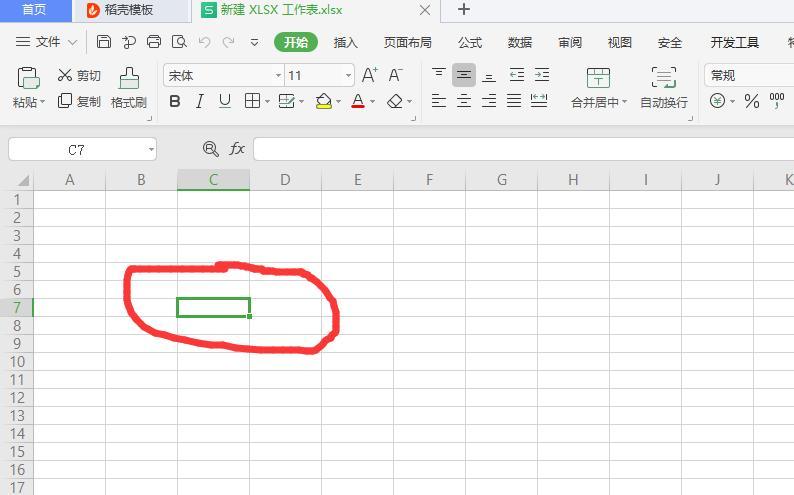794x495 pixels.
Task: Click the Undo arrow icon
Action: 205,42
